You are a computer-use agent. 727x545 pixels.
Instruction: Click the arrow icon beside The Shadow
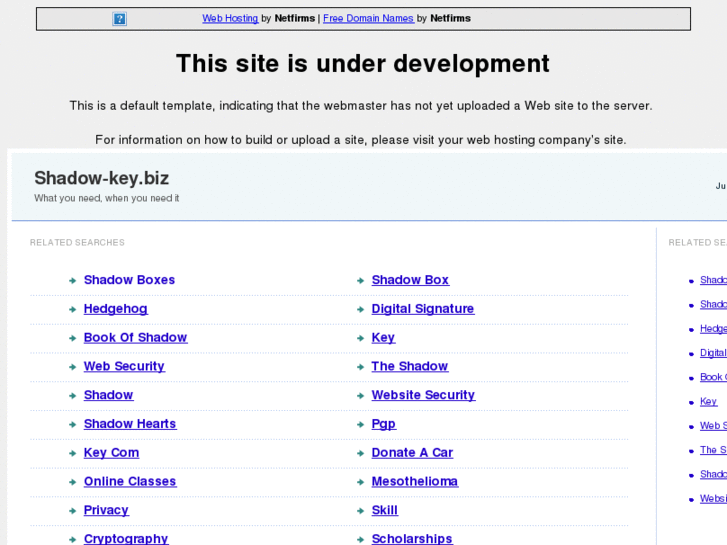[360, 366]
